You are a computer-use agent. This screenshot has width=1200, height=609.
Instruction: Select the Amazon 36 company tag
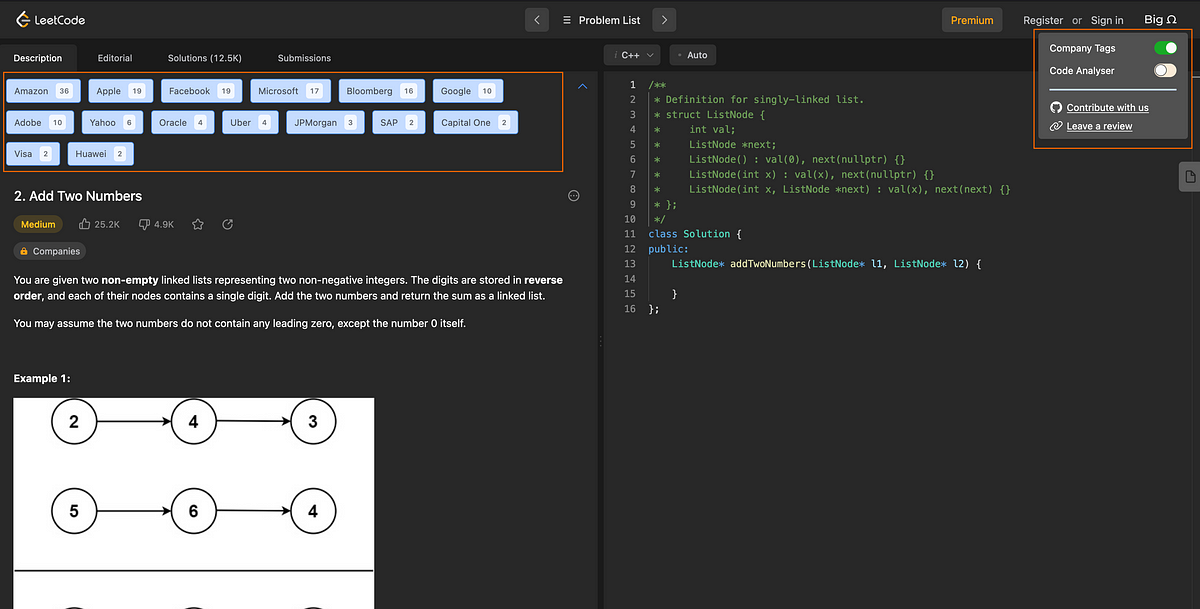click(43, 91)
